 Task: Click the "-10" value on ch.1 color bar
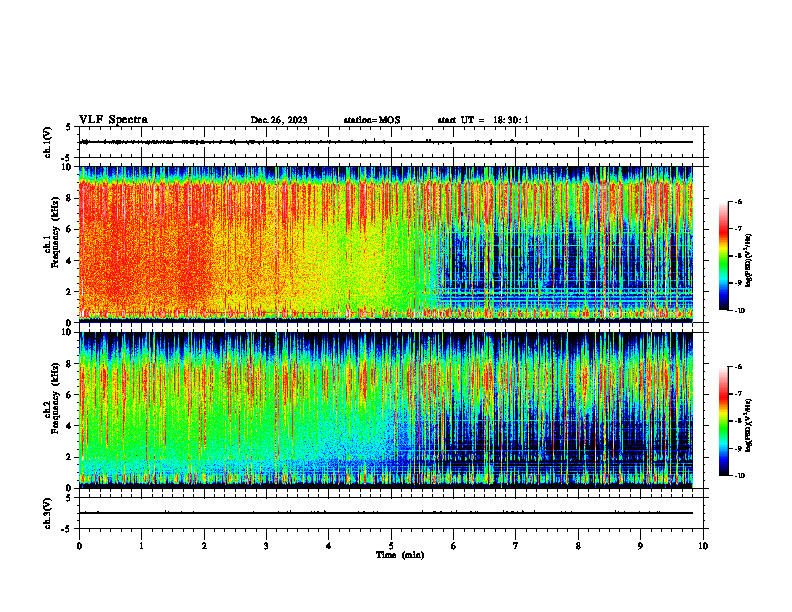pyautogui.click(x=739, y=311)
